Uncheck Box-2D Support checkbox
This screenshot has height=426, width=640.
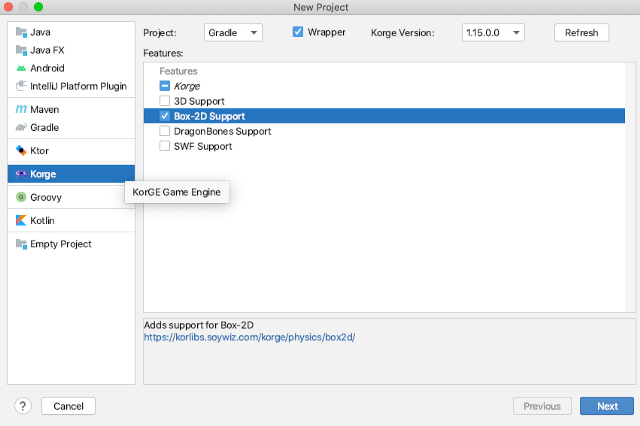point(164,116)
